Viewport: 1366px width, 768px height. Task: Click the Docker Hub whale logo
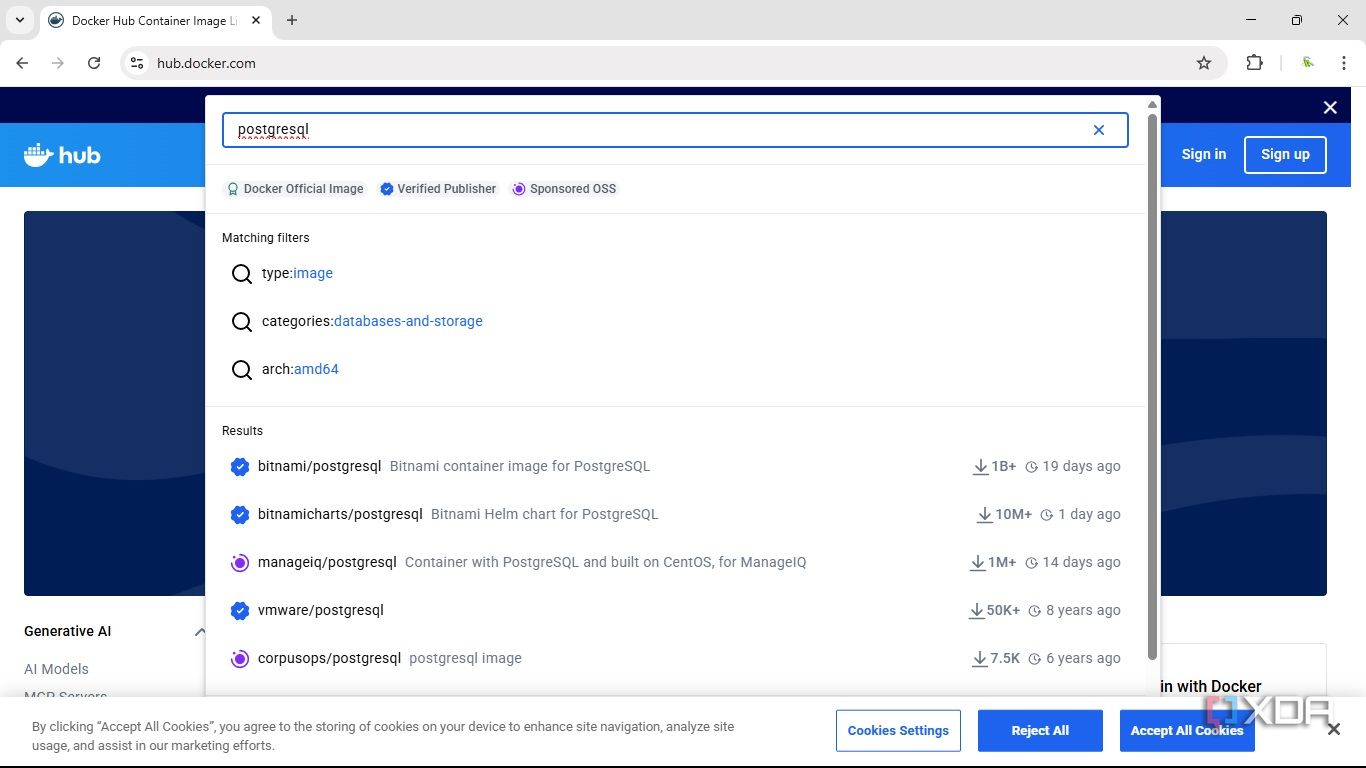click(x=62, y=155)
